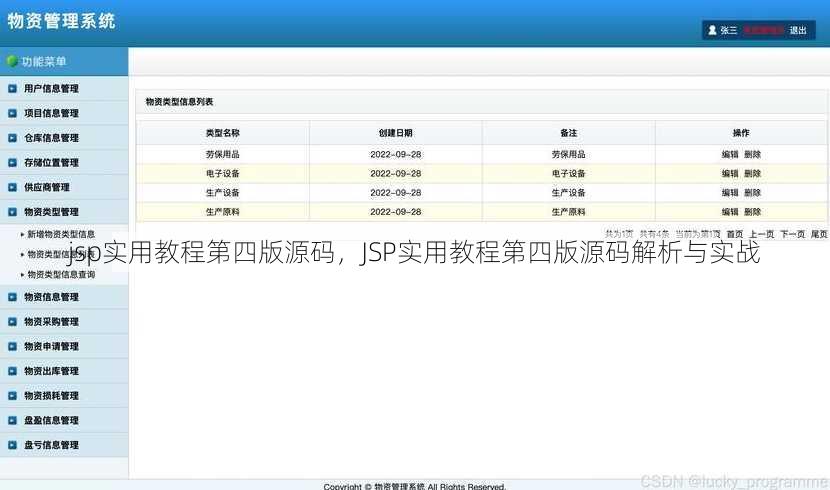Edit the 生产原料 row

tap(730, 212)
